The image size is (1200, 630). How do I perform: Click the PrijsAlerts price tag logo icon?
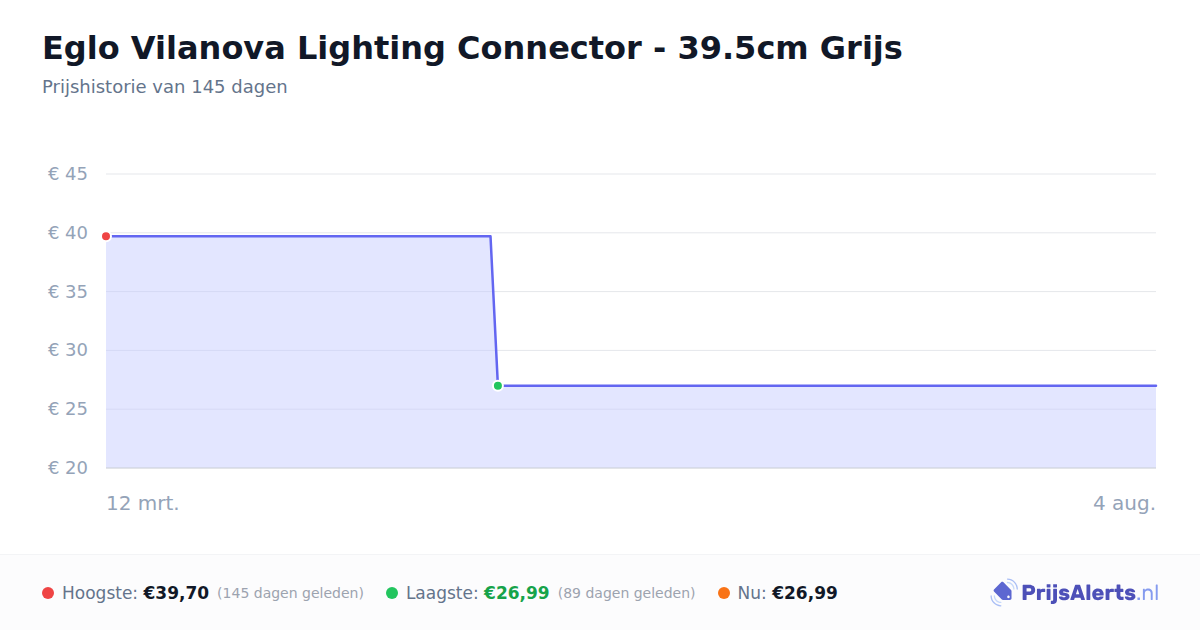point(1003,593)
